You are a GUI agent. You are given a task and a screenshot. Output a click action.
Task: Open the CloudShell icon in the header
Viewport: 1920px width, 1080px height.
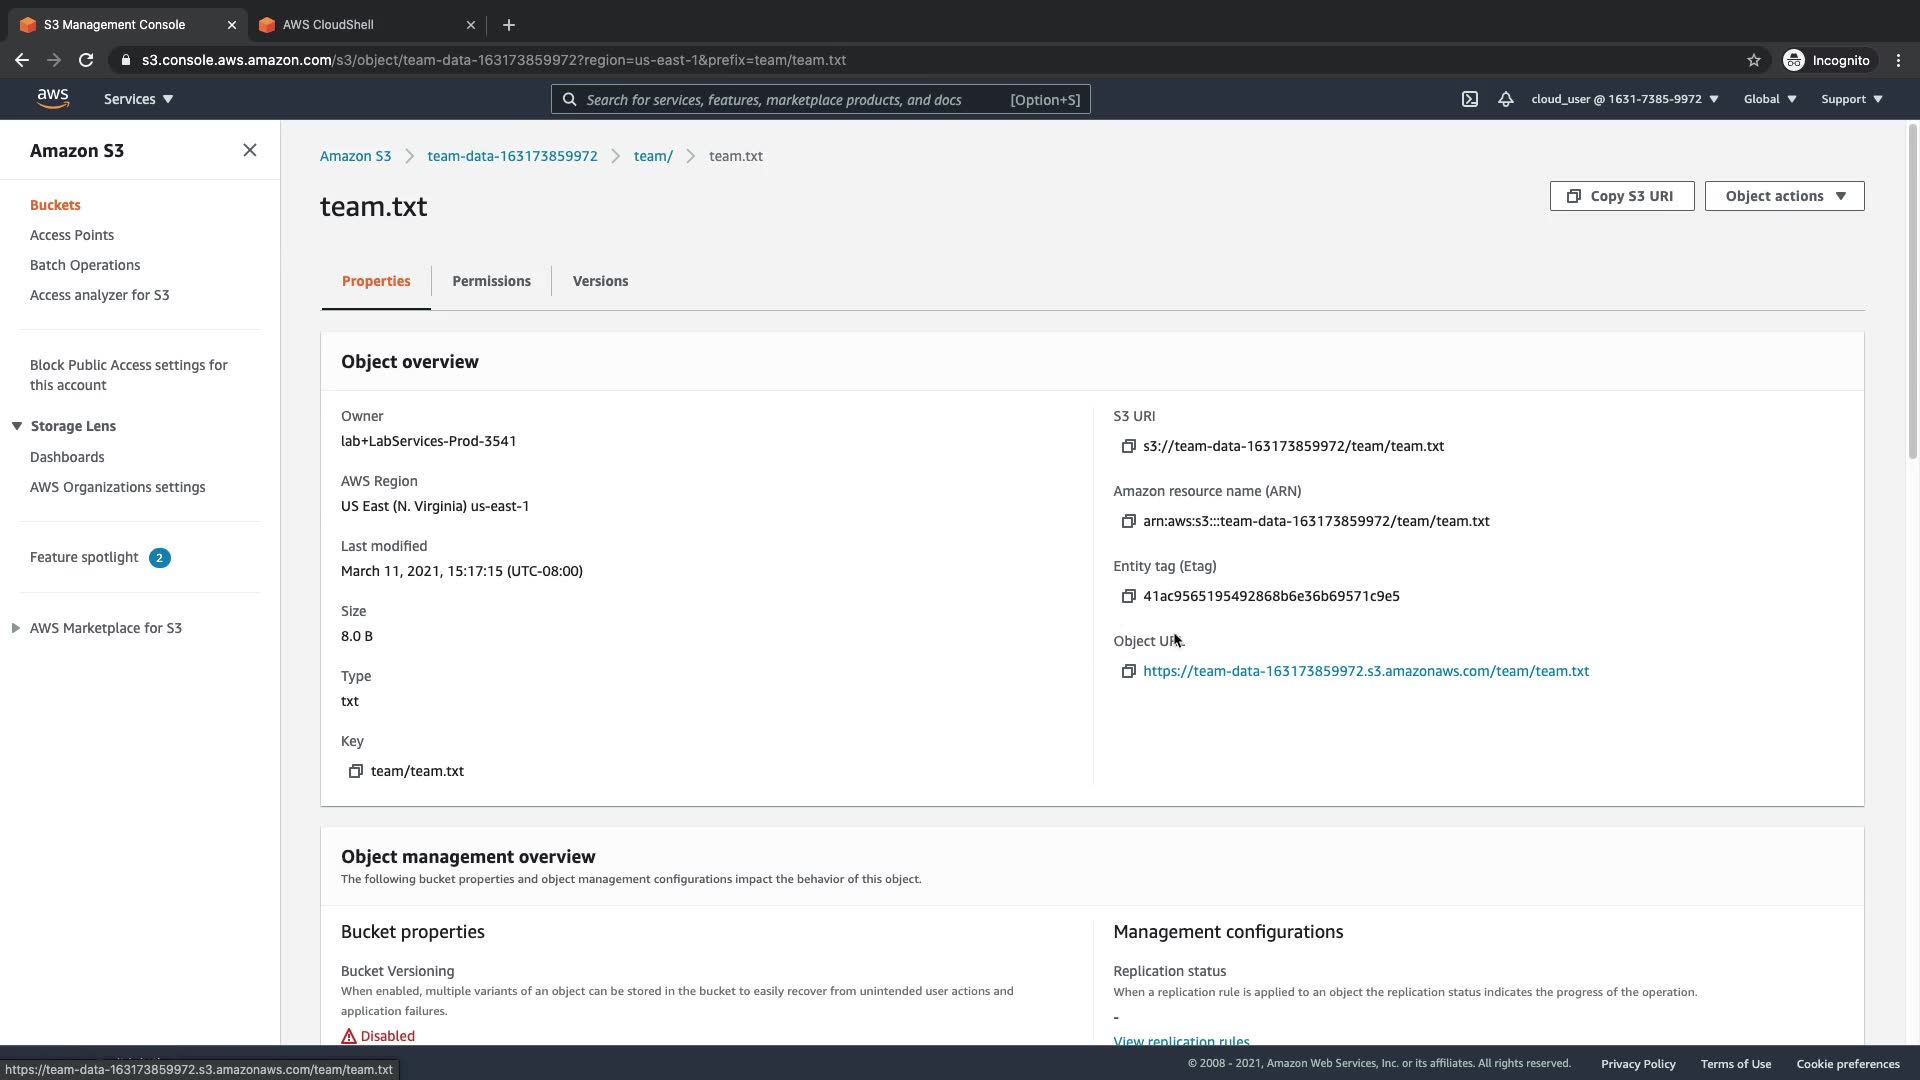pos(1469,99)
